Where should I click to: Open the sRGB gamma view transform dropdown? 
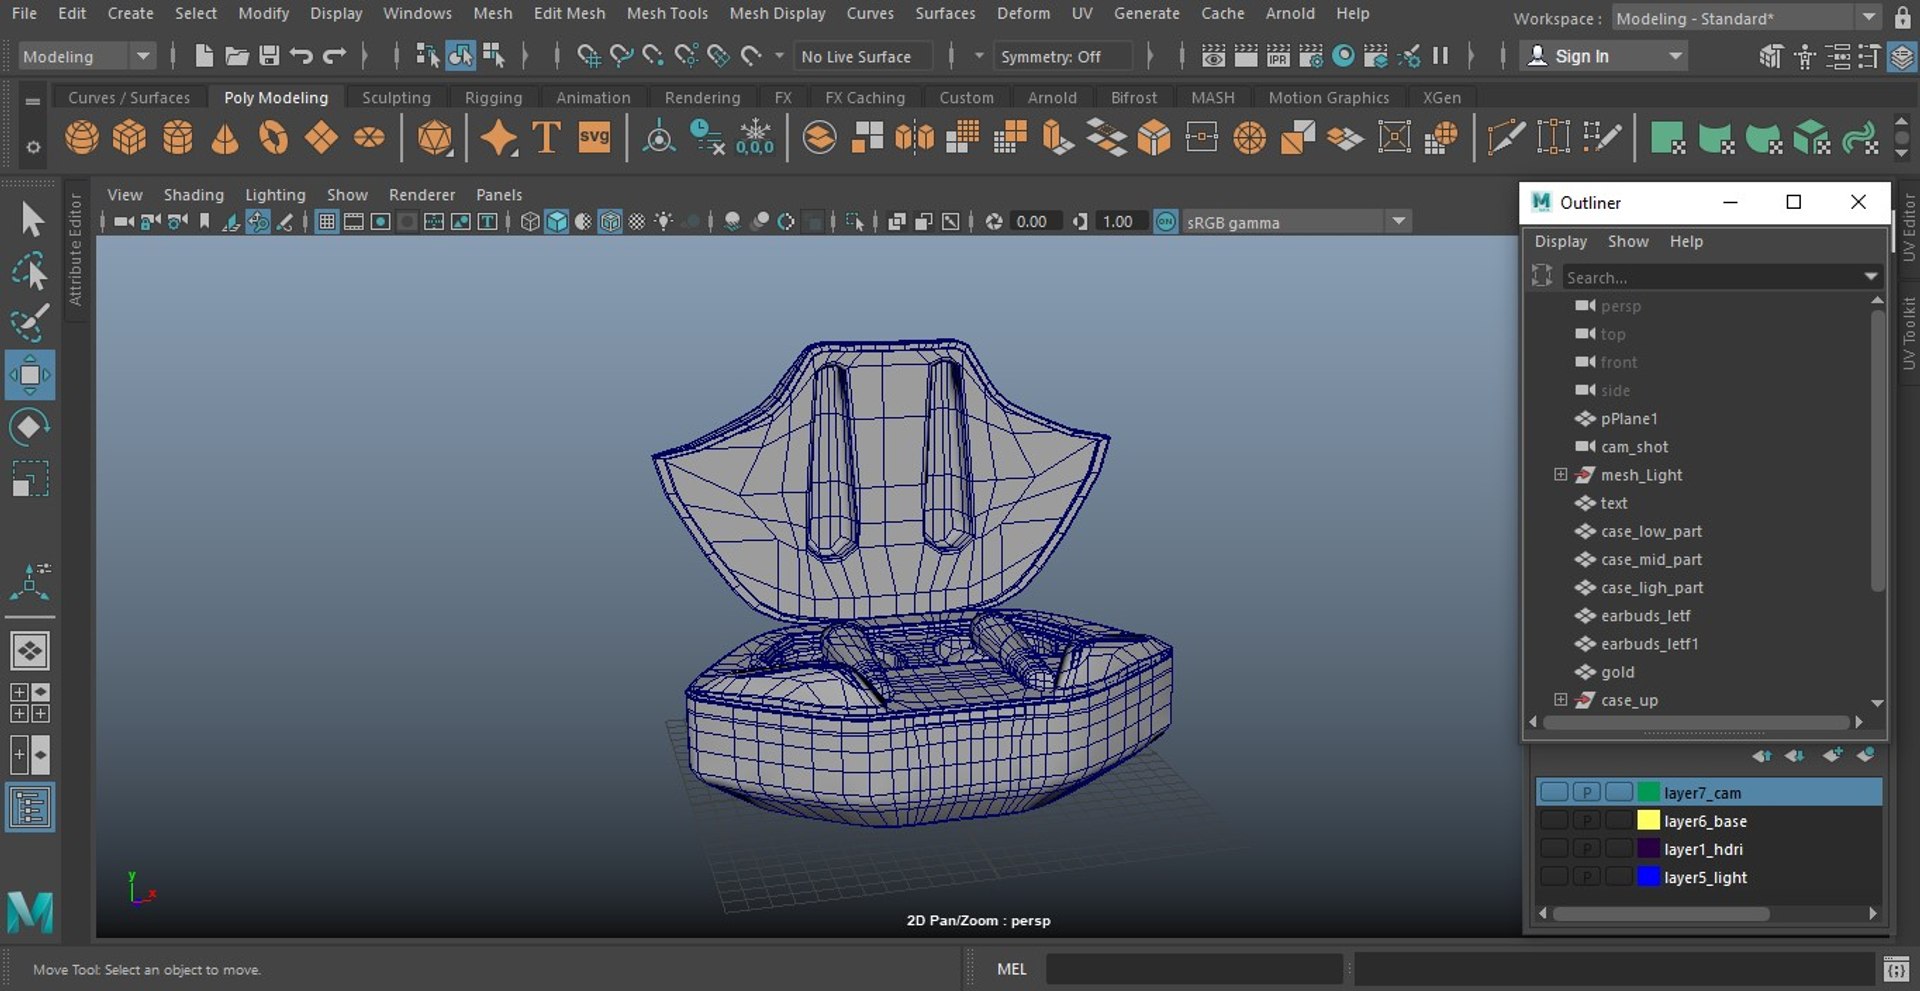(1297, 221)
